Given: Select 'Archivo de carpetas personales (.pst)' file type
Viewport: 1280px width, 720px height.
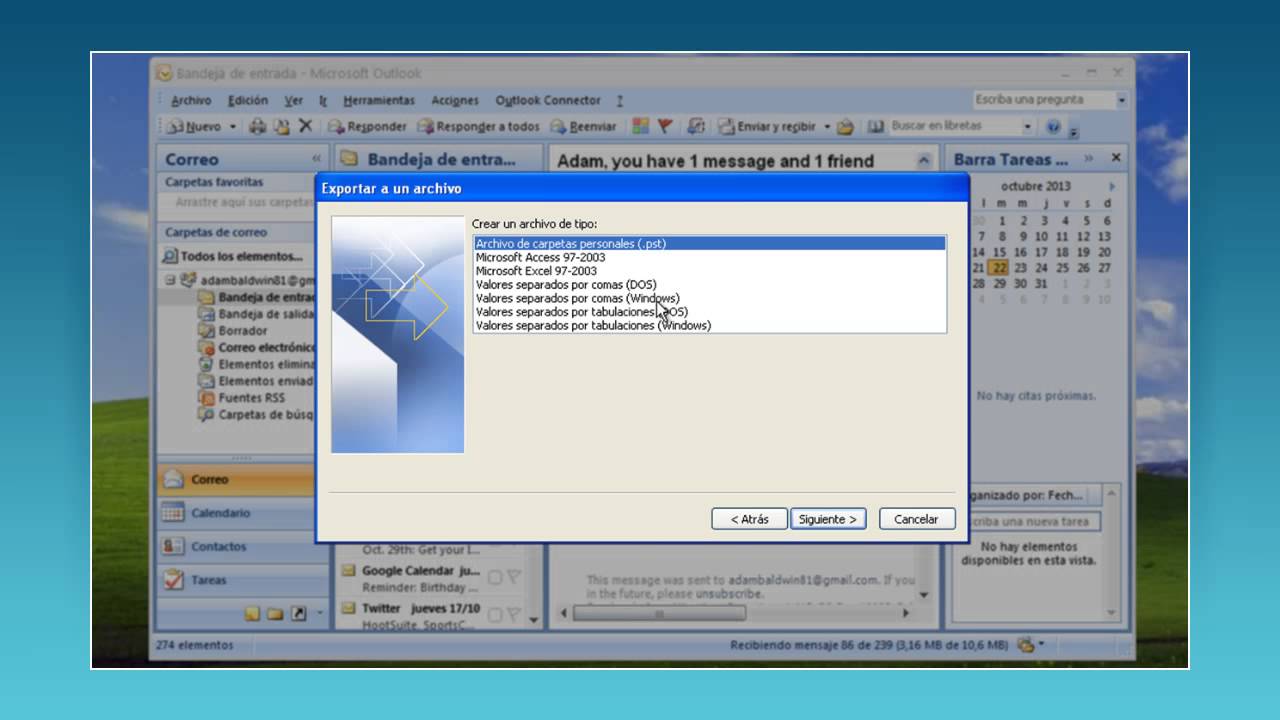Looking at the screenshot, I should click(x=709, y=243).
